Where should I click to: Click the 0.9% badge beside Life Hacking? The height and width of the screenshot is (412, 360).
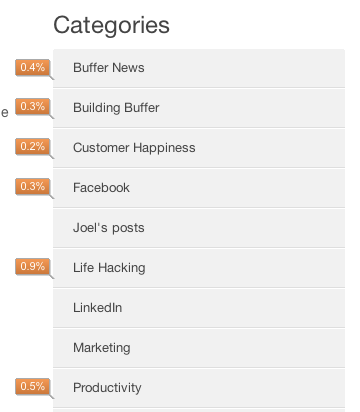(x=32, y=267)
